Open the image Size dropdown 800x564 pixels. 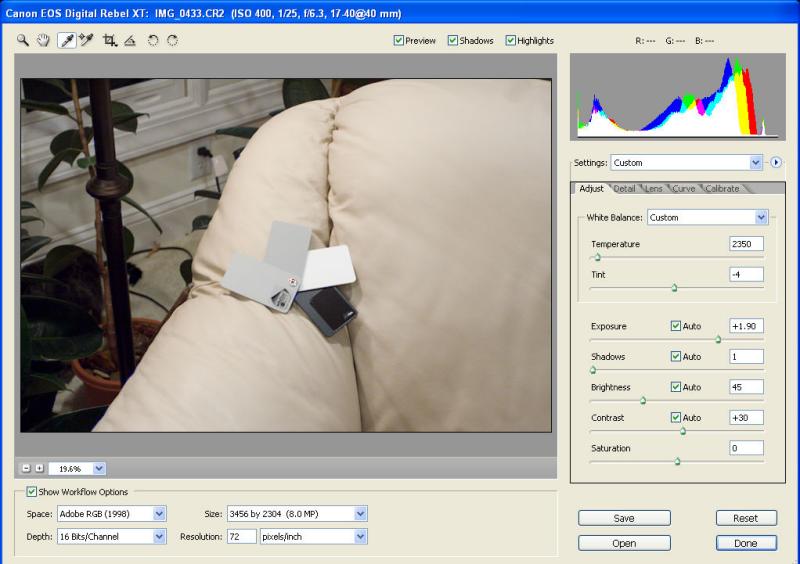pyautogui.click(x=297, y=514)
